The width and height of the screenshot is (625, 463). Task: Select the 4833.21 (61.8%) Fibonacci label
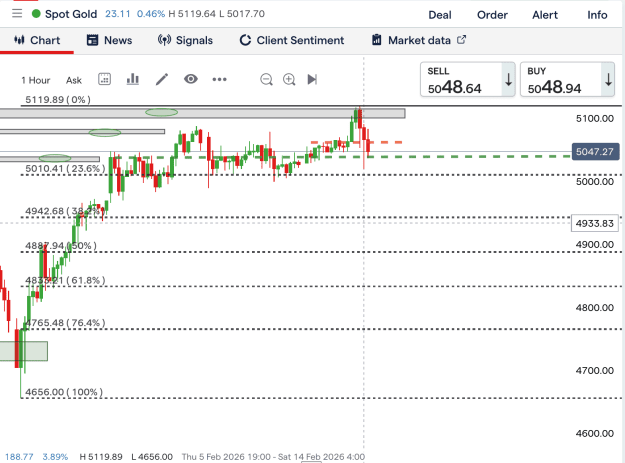coord(65,281)
